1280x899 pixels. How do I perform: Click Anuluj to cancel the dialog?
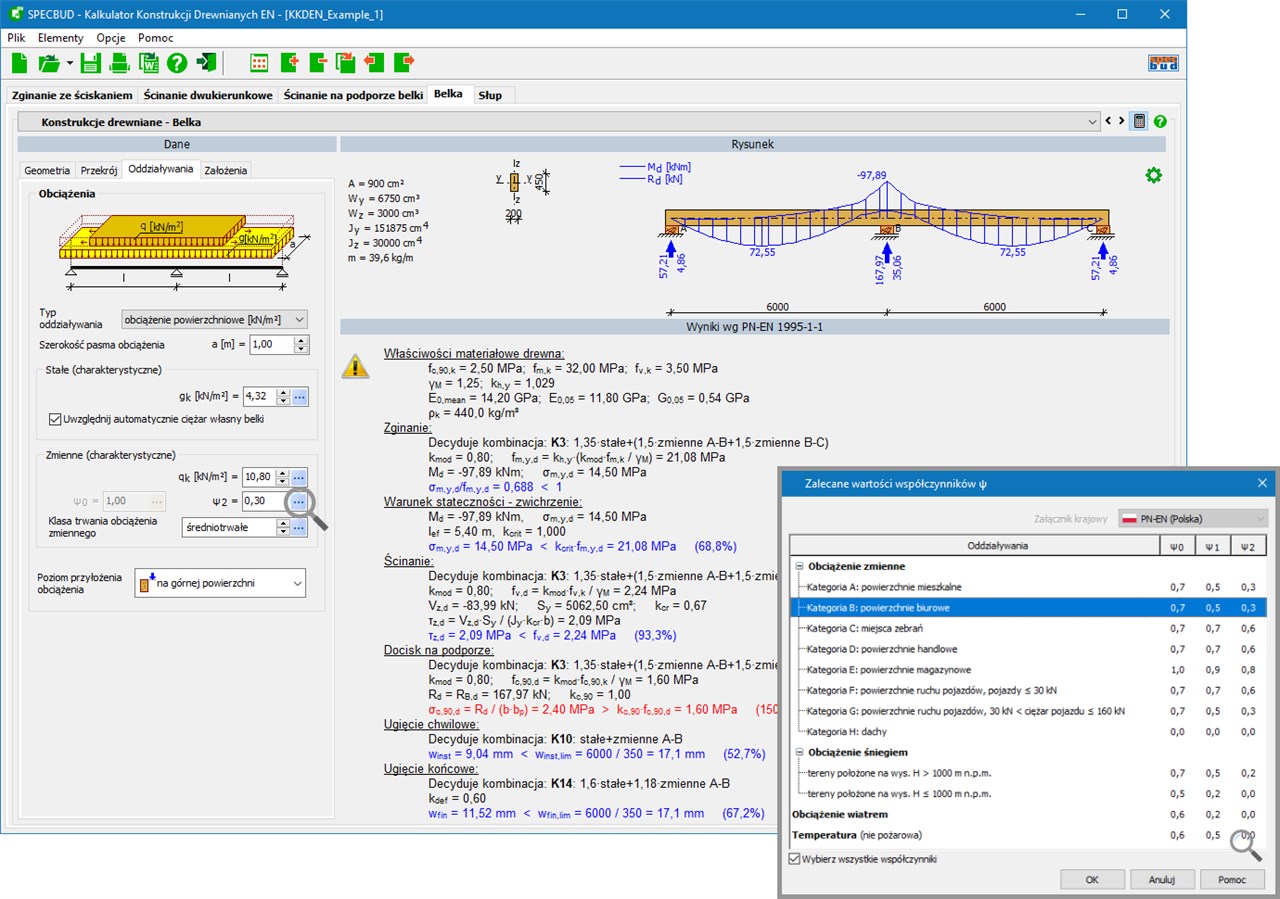pyautogui.click(x=1160, y=880)
